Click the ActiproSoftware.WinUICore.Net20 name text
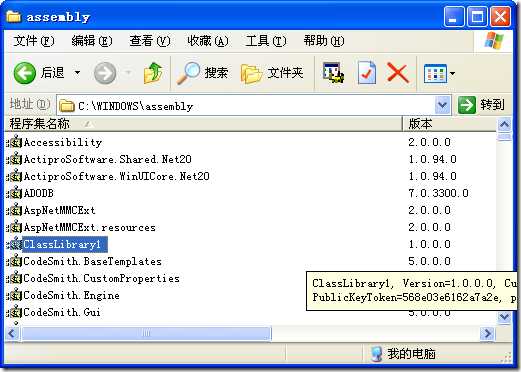Image resolution: width=521 pixels, height=372 pixels. point(116,176)
